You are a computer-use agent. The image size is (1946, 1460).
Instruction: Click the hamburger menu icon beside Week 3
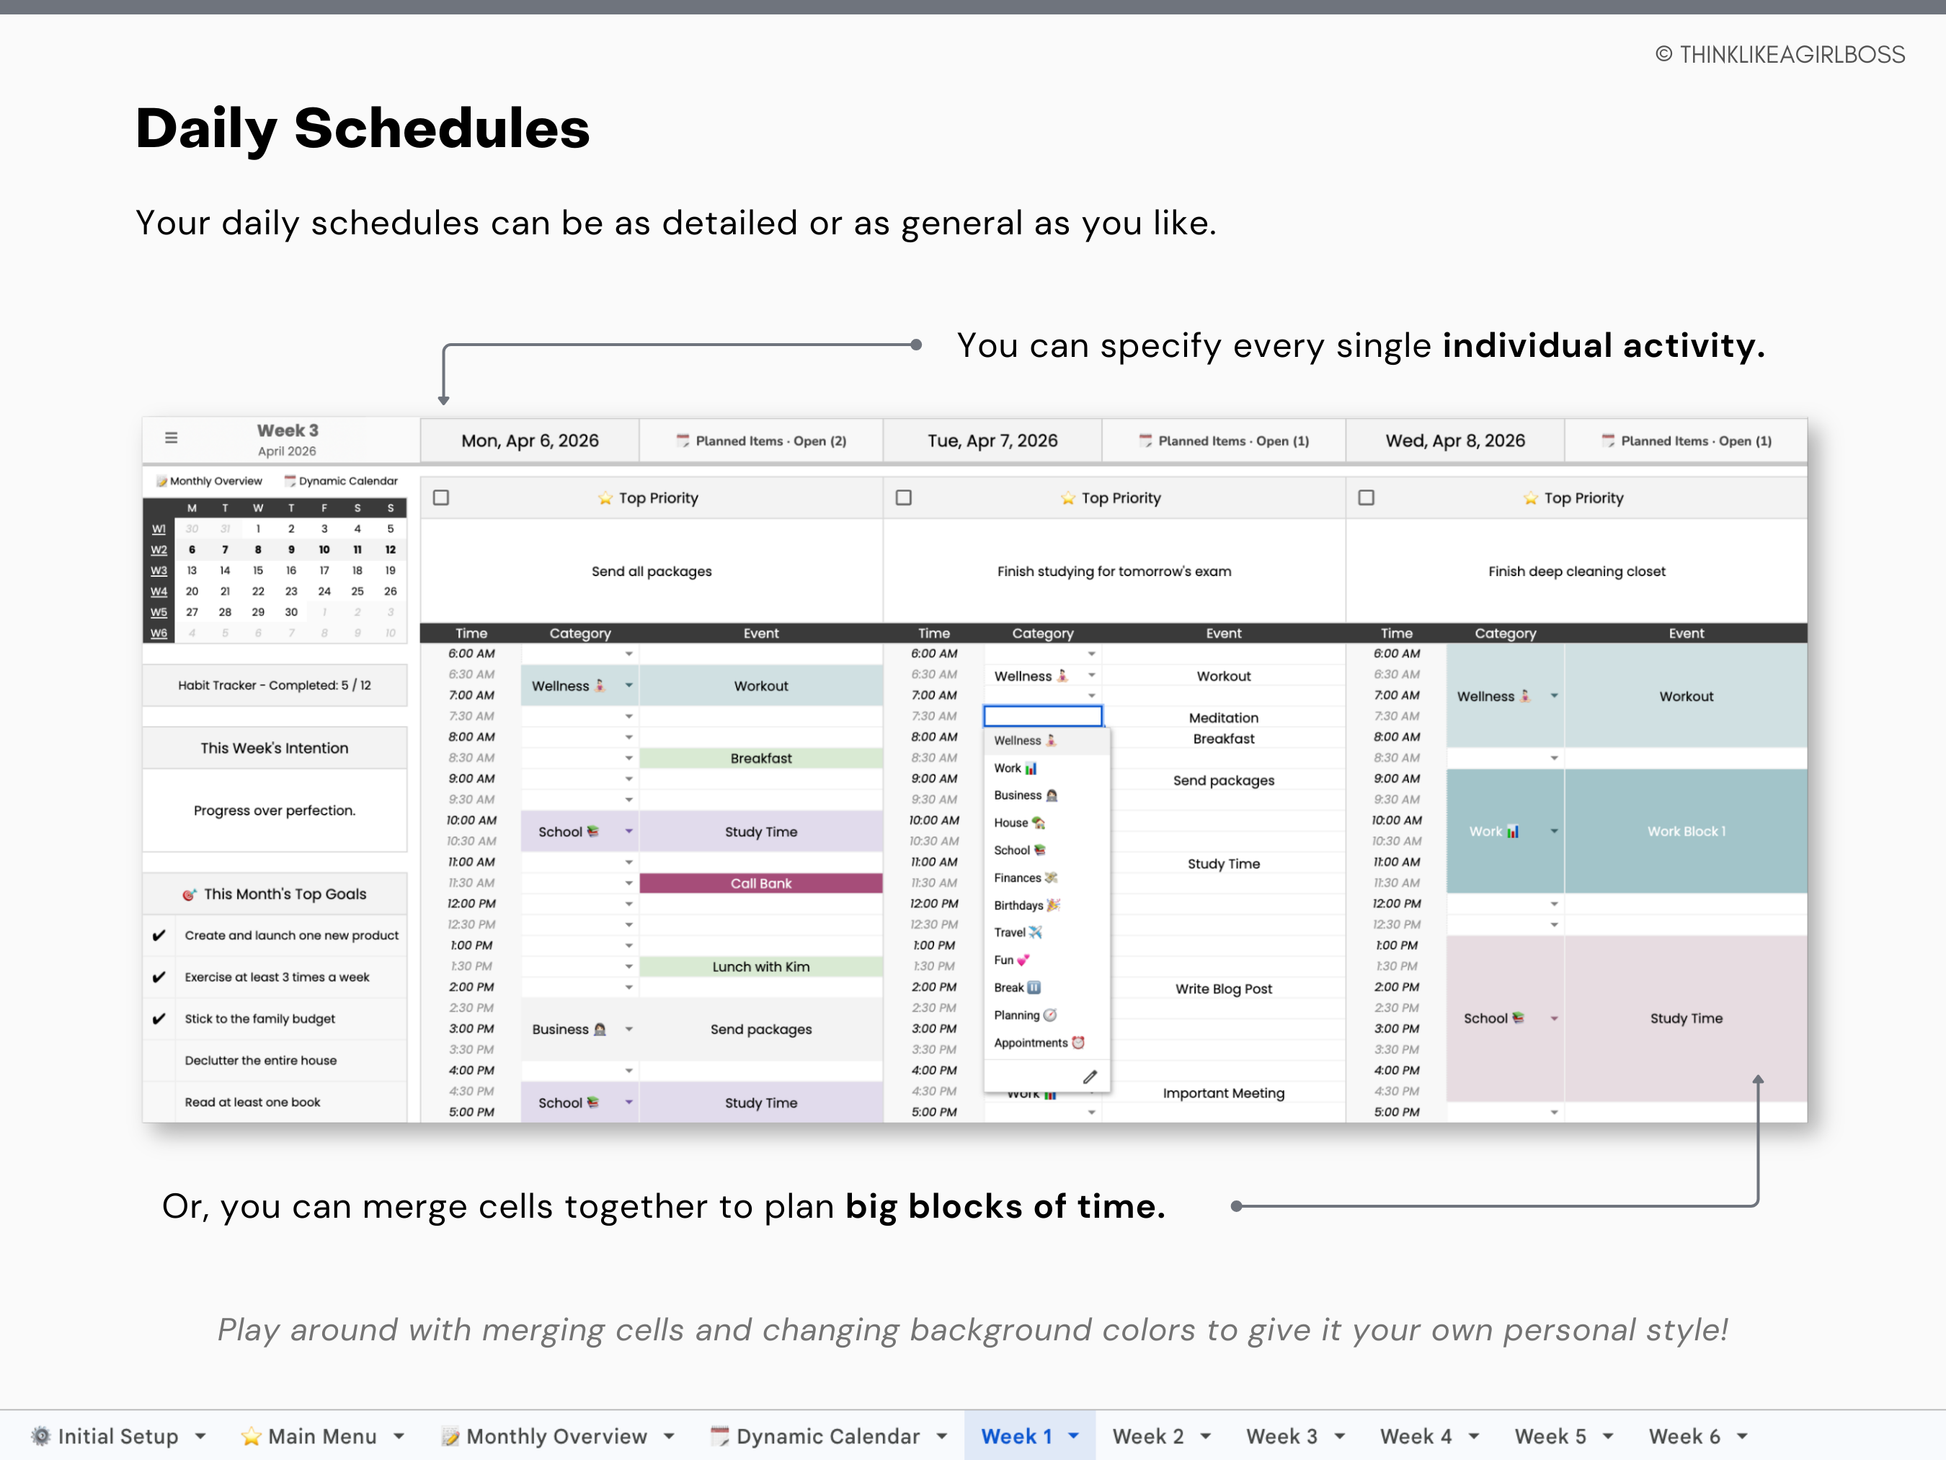tap(171, 438)
